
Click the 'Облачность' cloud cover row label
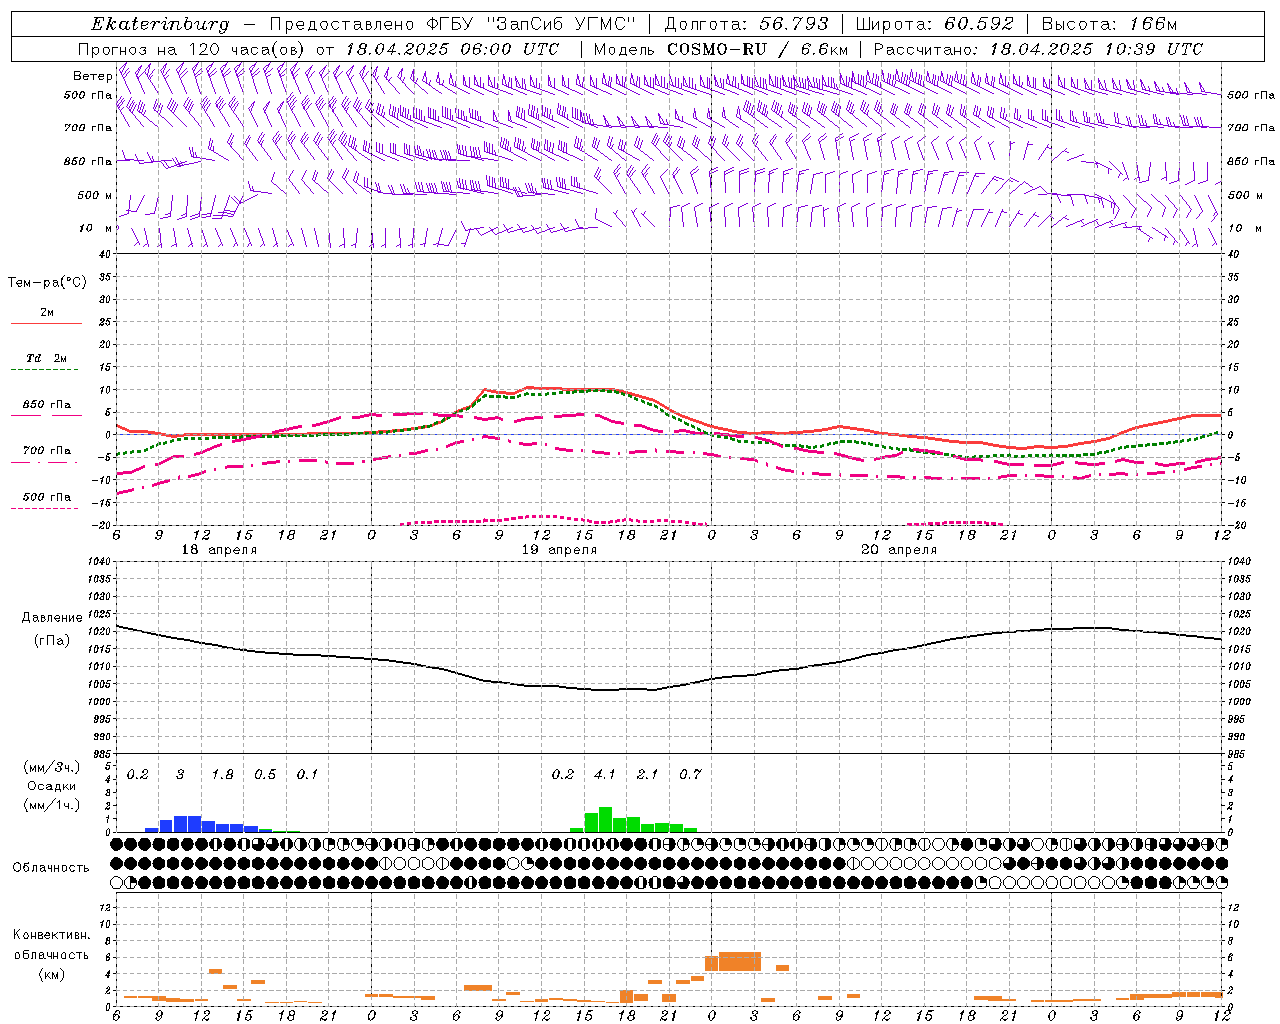coord(51,868)
